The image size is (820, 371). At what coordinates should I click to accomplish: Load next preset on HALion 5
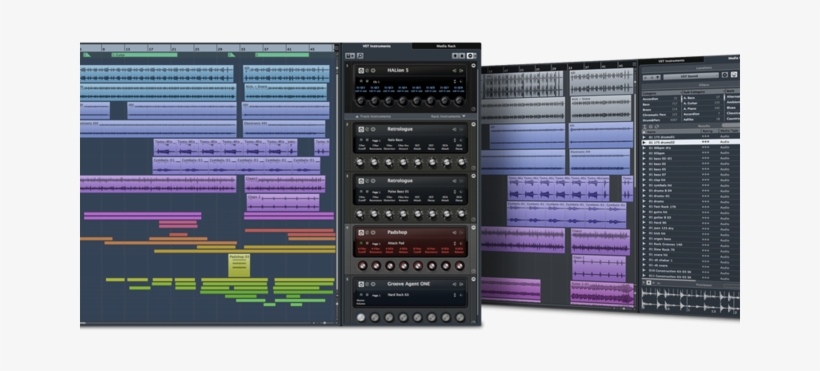click(461, 71)
